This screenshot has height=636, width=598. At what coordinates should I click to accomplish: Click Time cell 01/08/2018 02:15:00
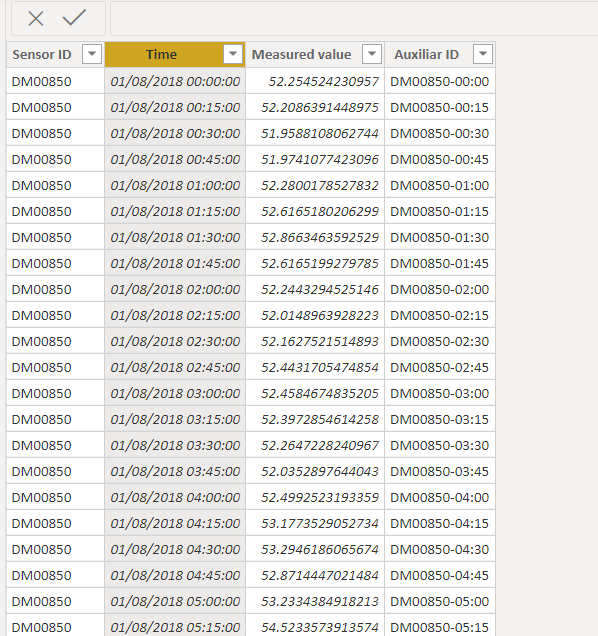point(175,315)
